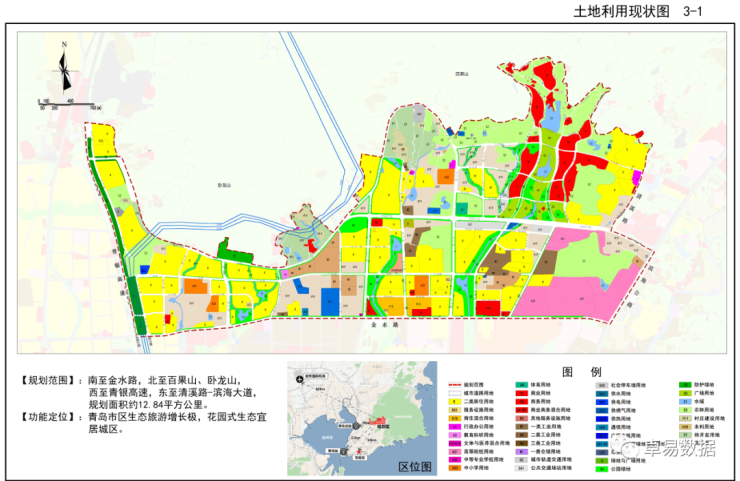
Task: Click the 【规划范围】 heading text
Action: pos(47,380)
